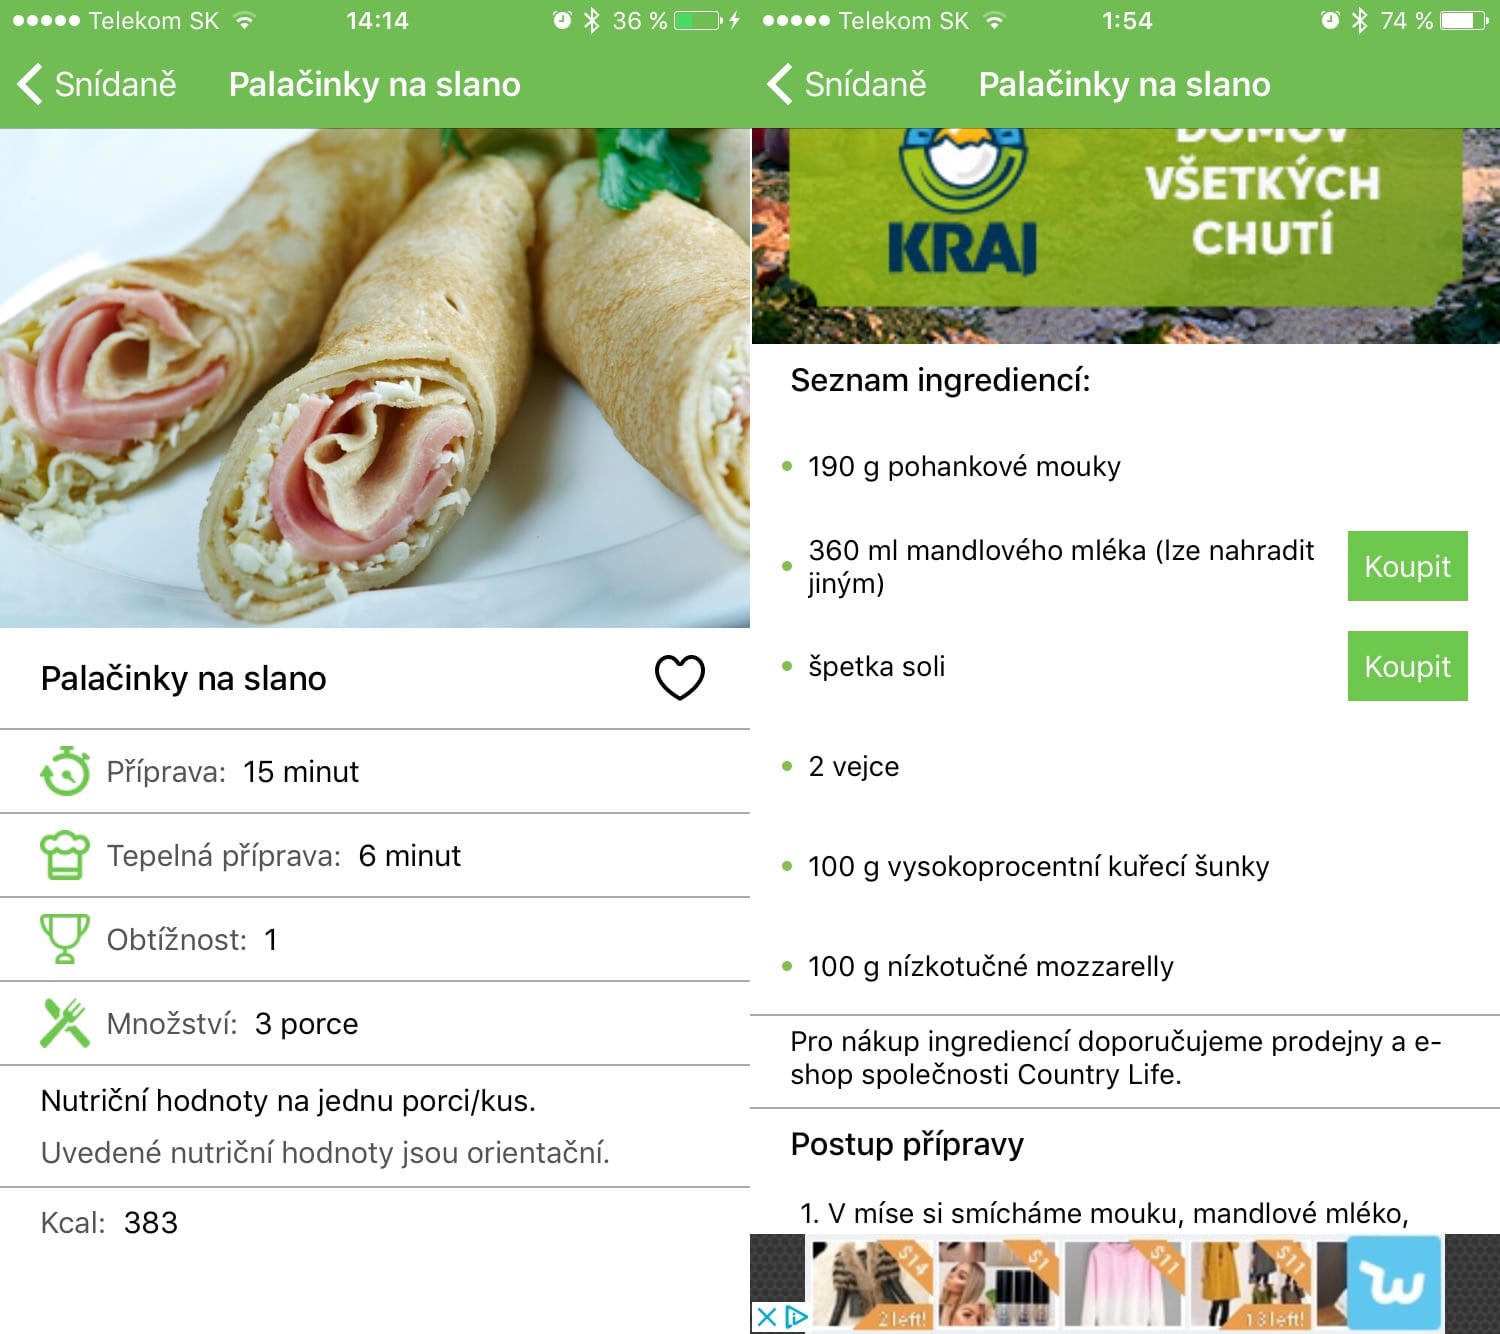
Task: Tap the 100 g nízkotučné mozzarelly item
Action: point(990,966)
